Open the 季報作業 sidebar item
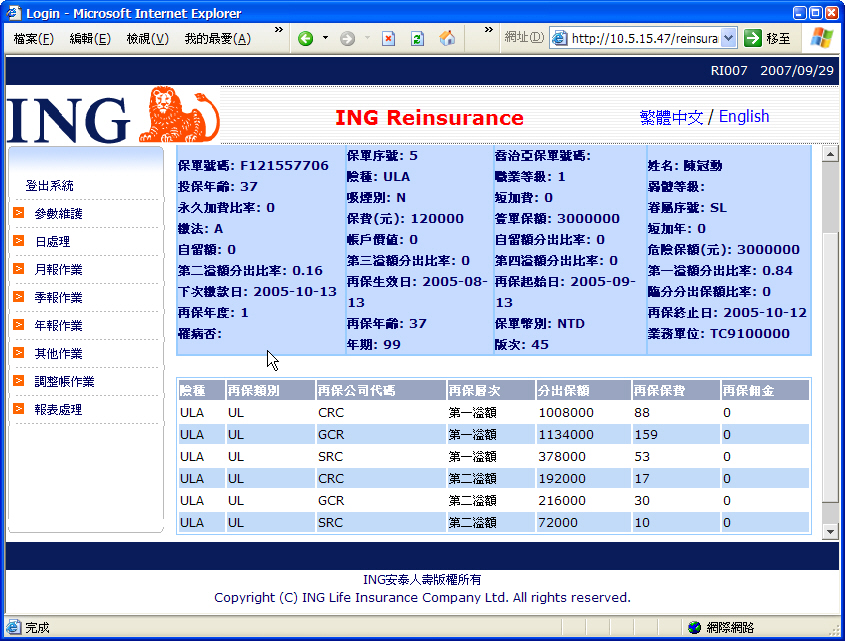This screenshot has height=641, width=845. tap(58, 298)
